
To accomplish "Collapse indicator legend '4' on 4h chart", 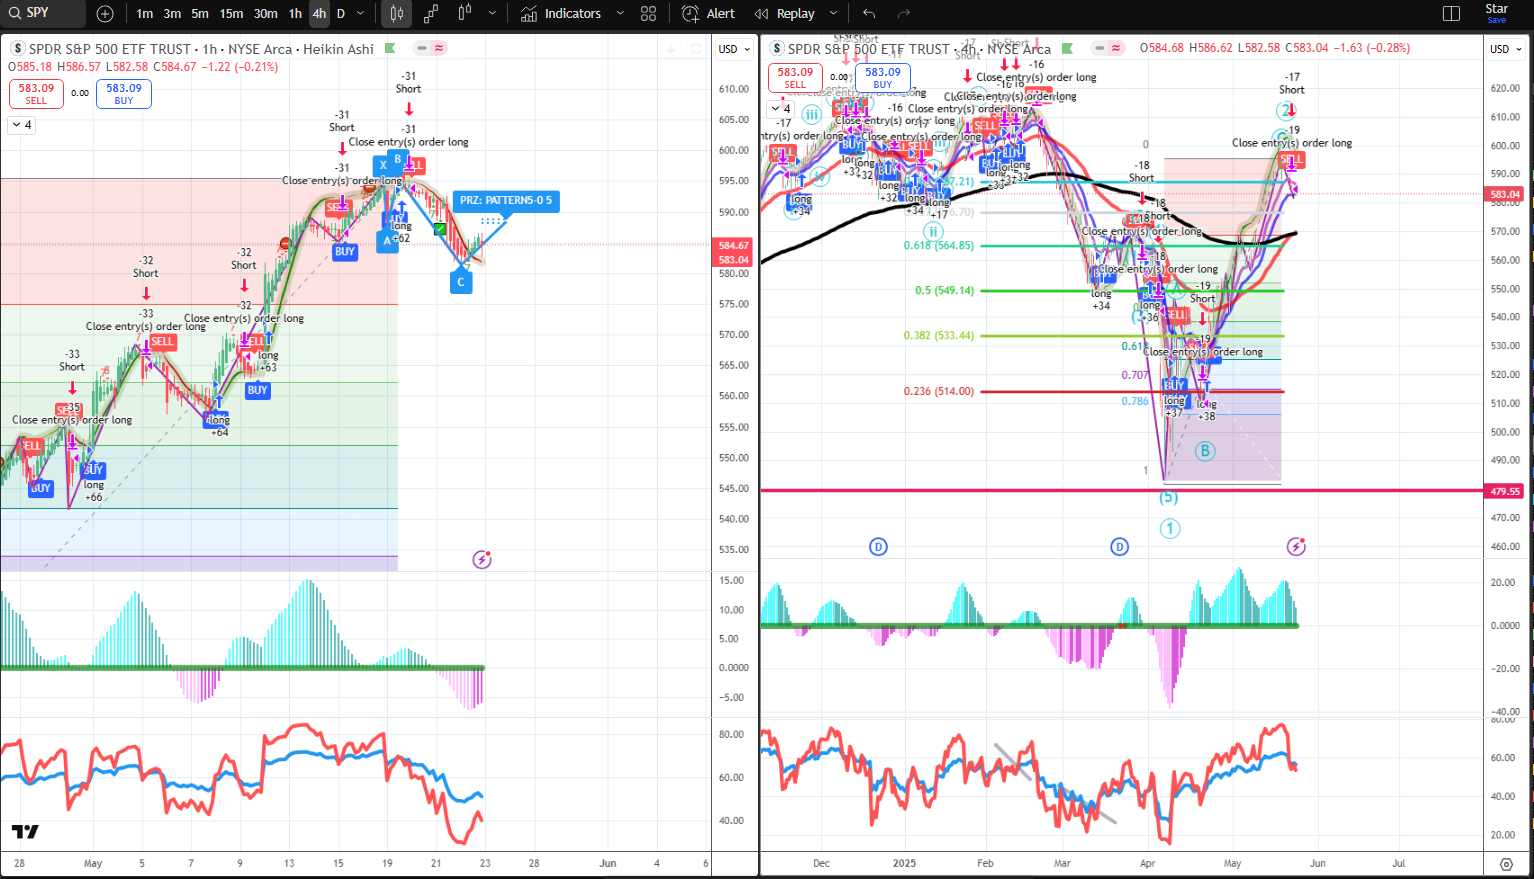I will (780, 109).
